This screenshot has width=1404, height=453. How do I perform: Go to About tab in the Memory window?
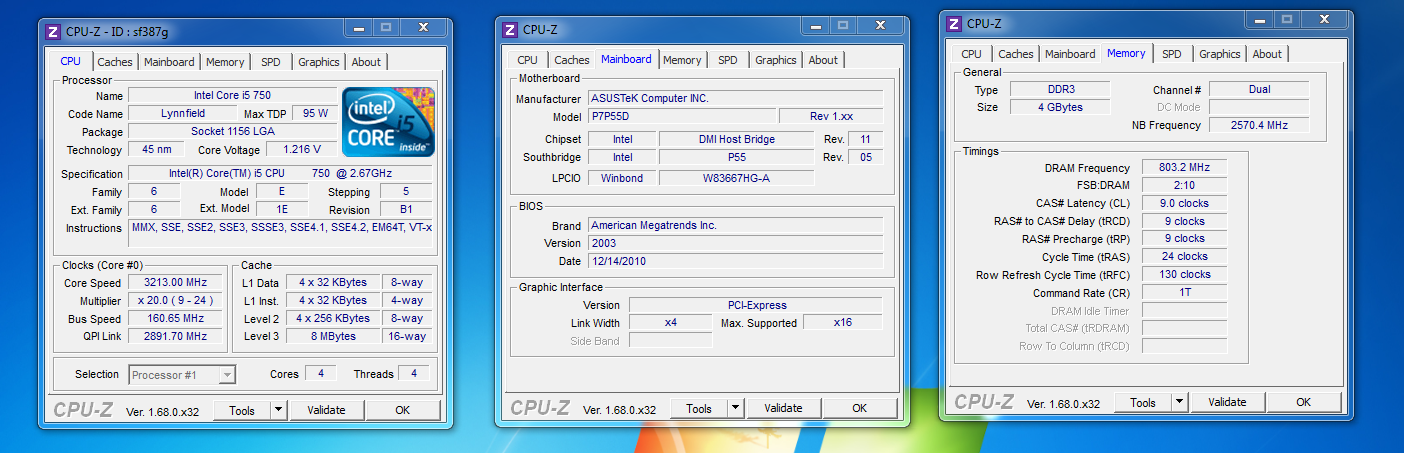(x=1267, y=54)
